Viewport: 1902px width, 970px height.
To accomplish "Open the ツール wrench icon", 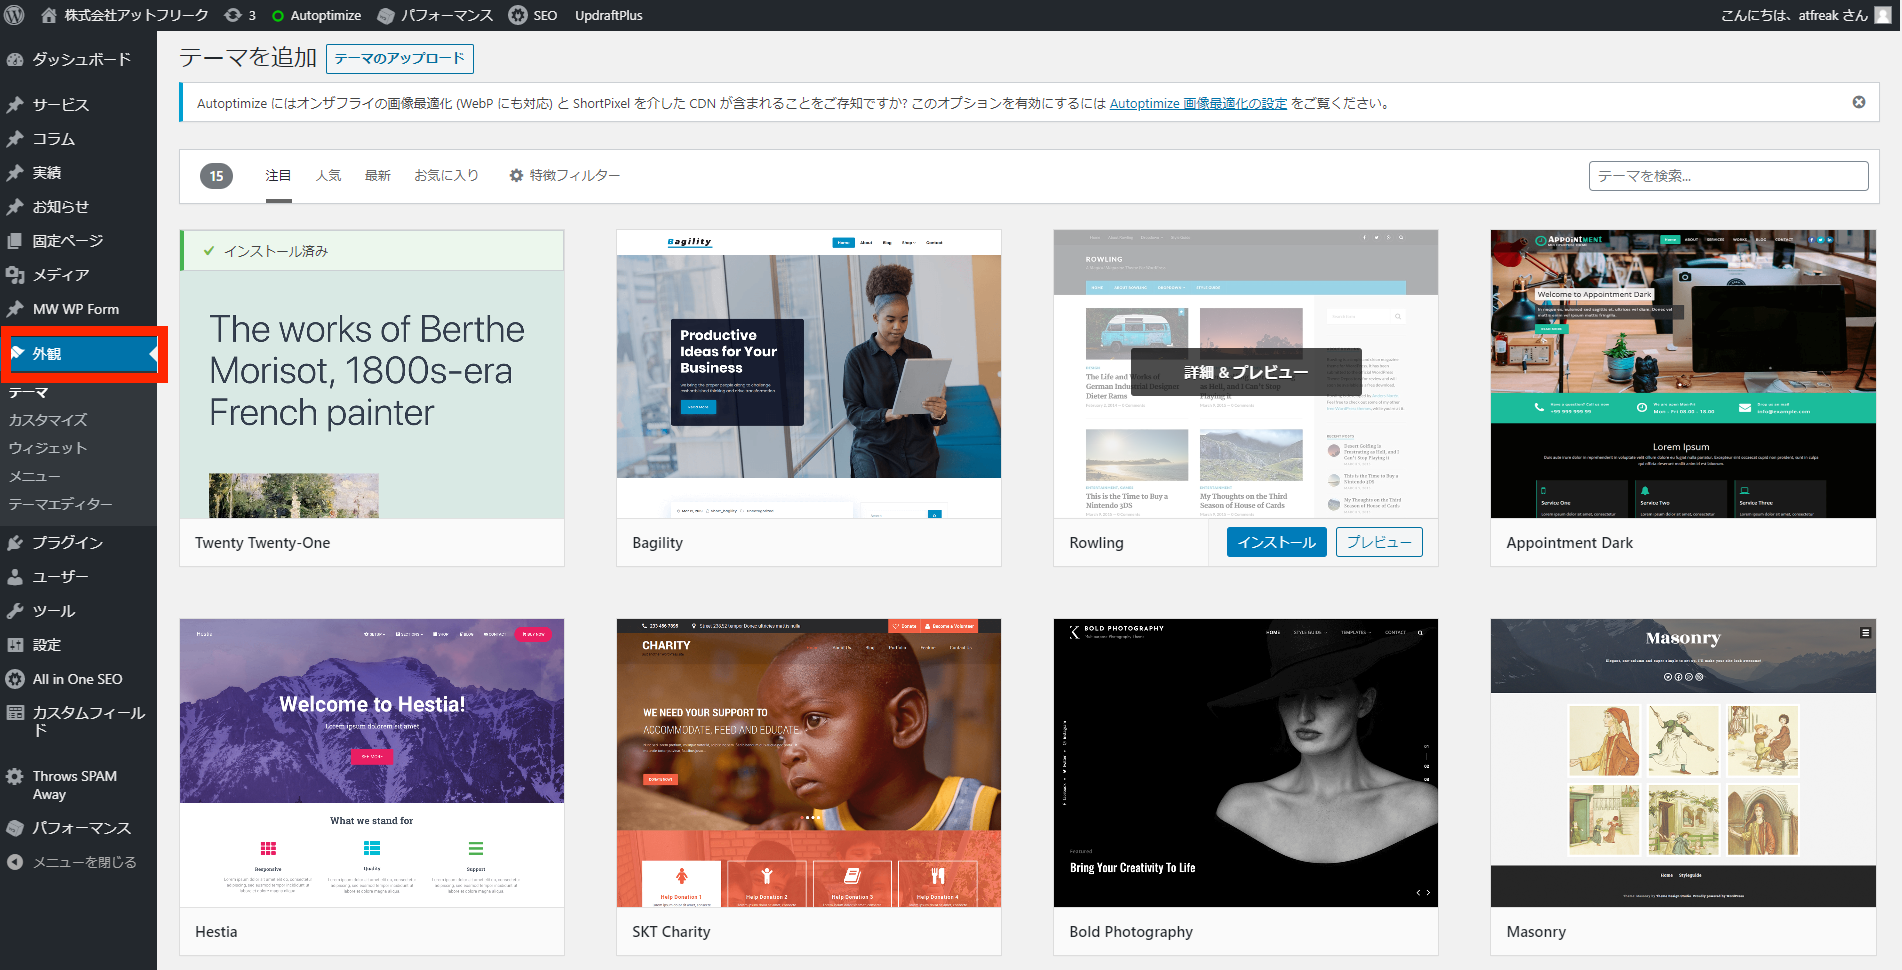I will coord(15,611).
